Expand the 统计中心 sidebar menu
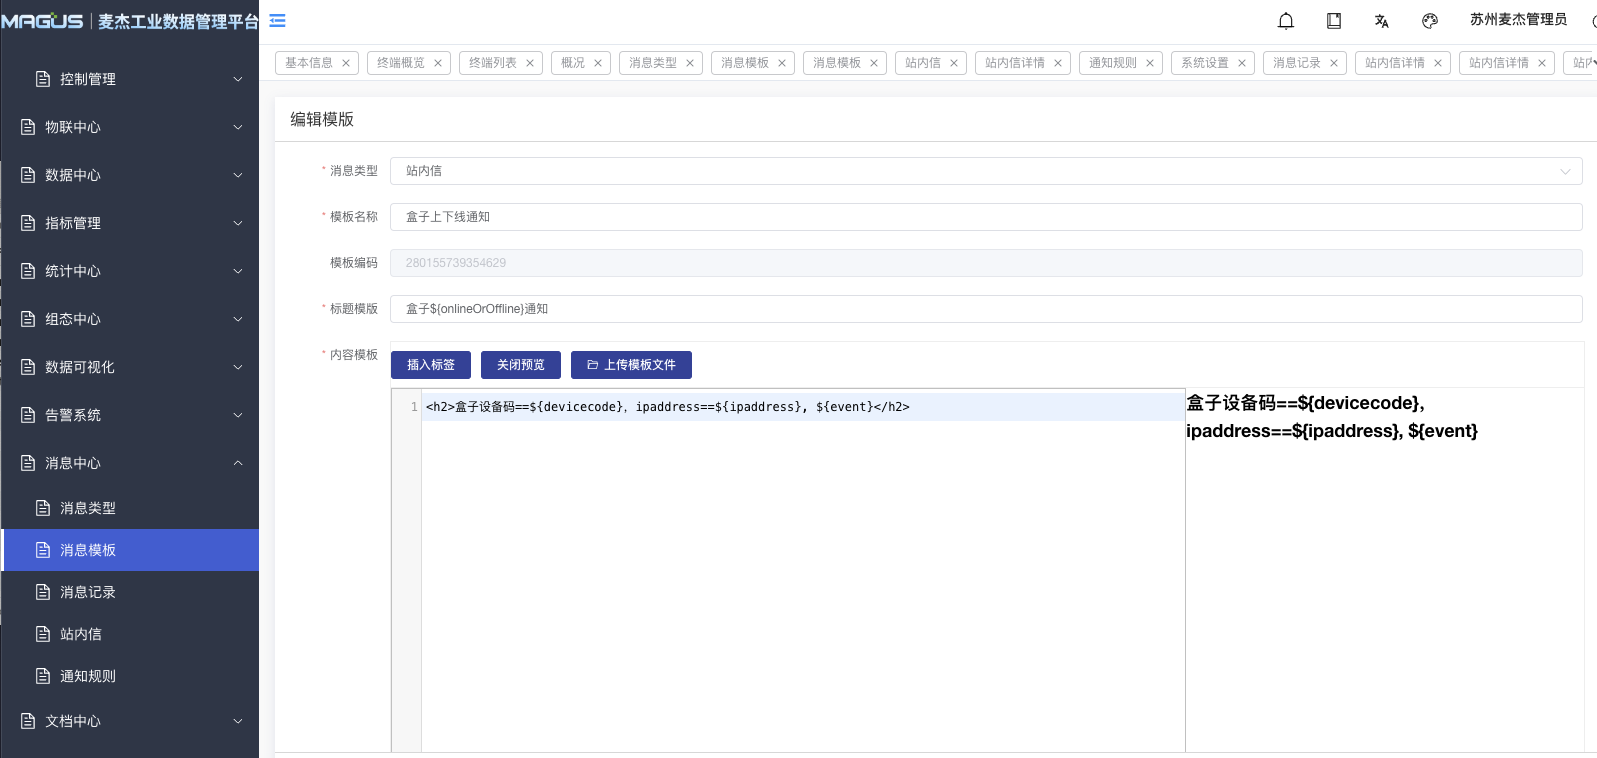 point(130,271)
